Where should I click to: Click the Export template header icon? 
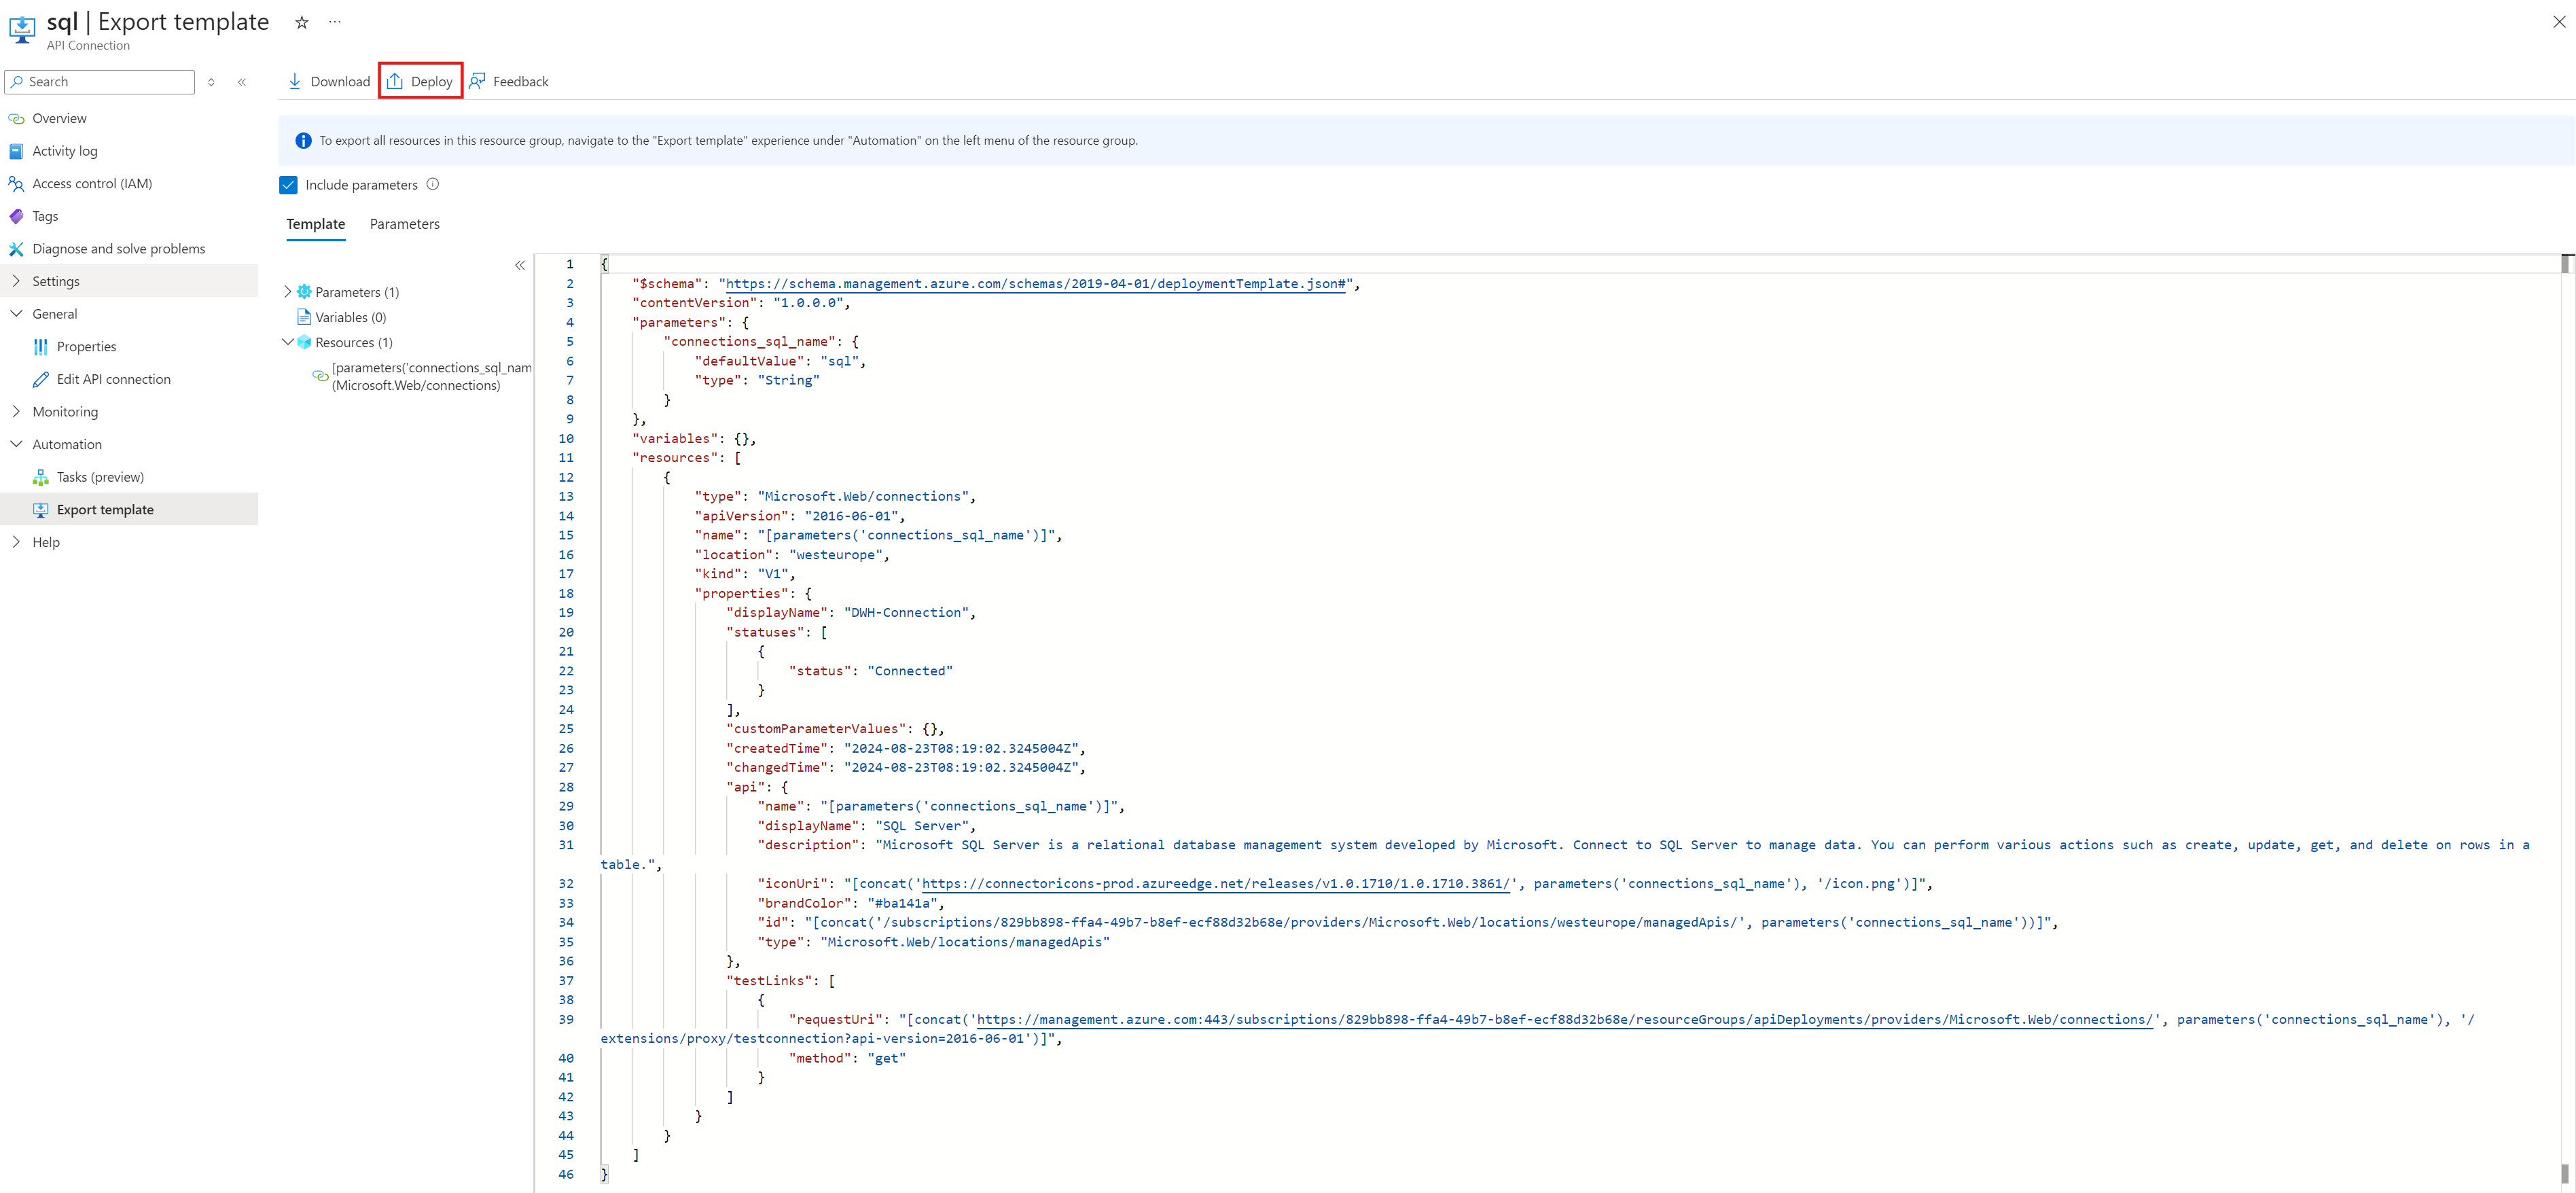(x=22, y=29)
